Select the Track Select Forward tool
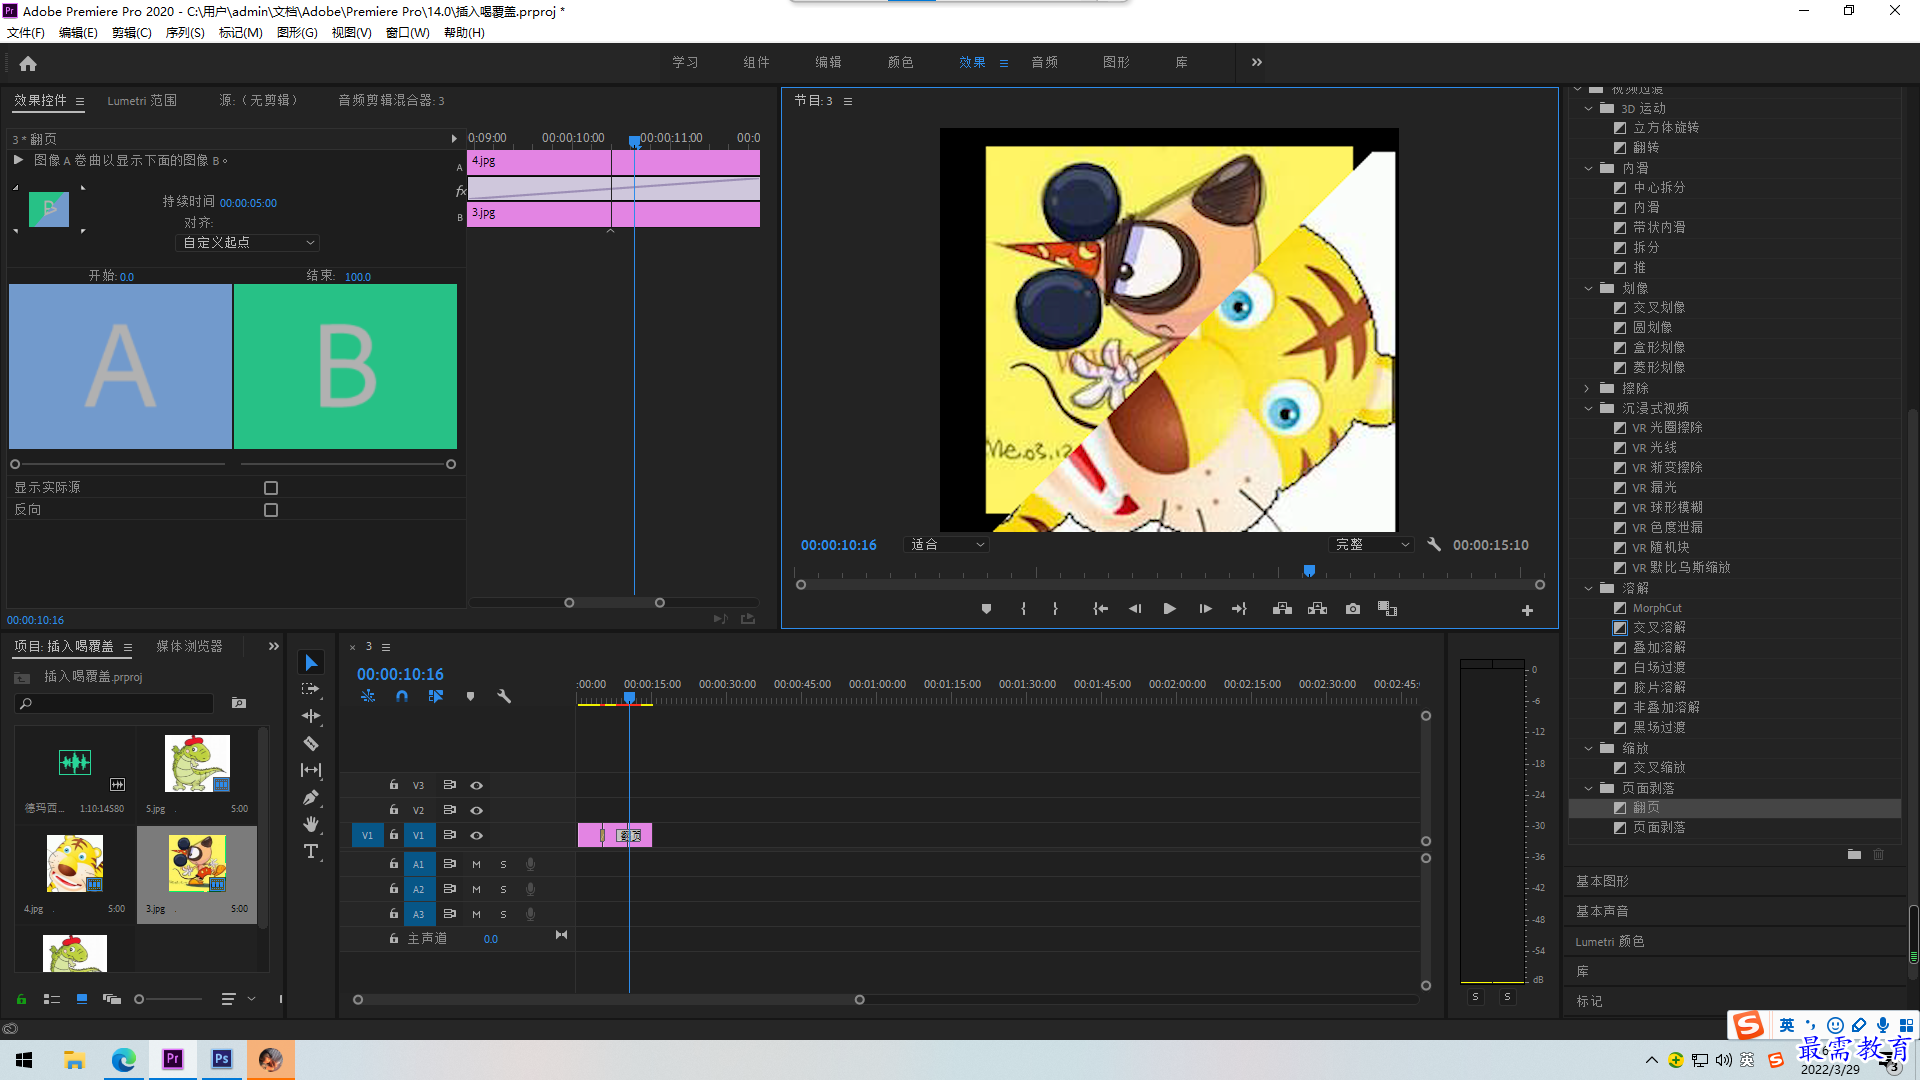This screenshot has height=1080, width=1920. (x=311, y=689)
